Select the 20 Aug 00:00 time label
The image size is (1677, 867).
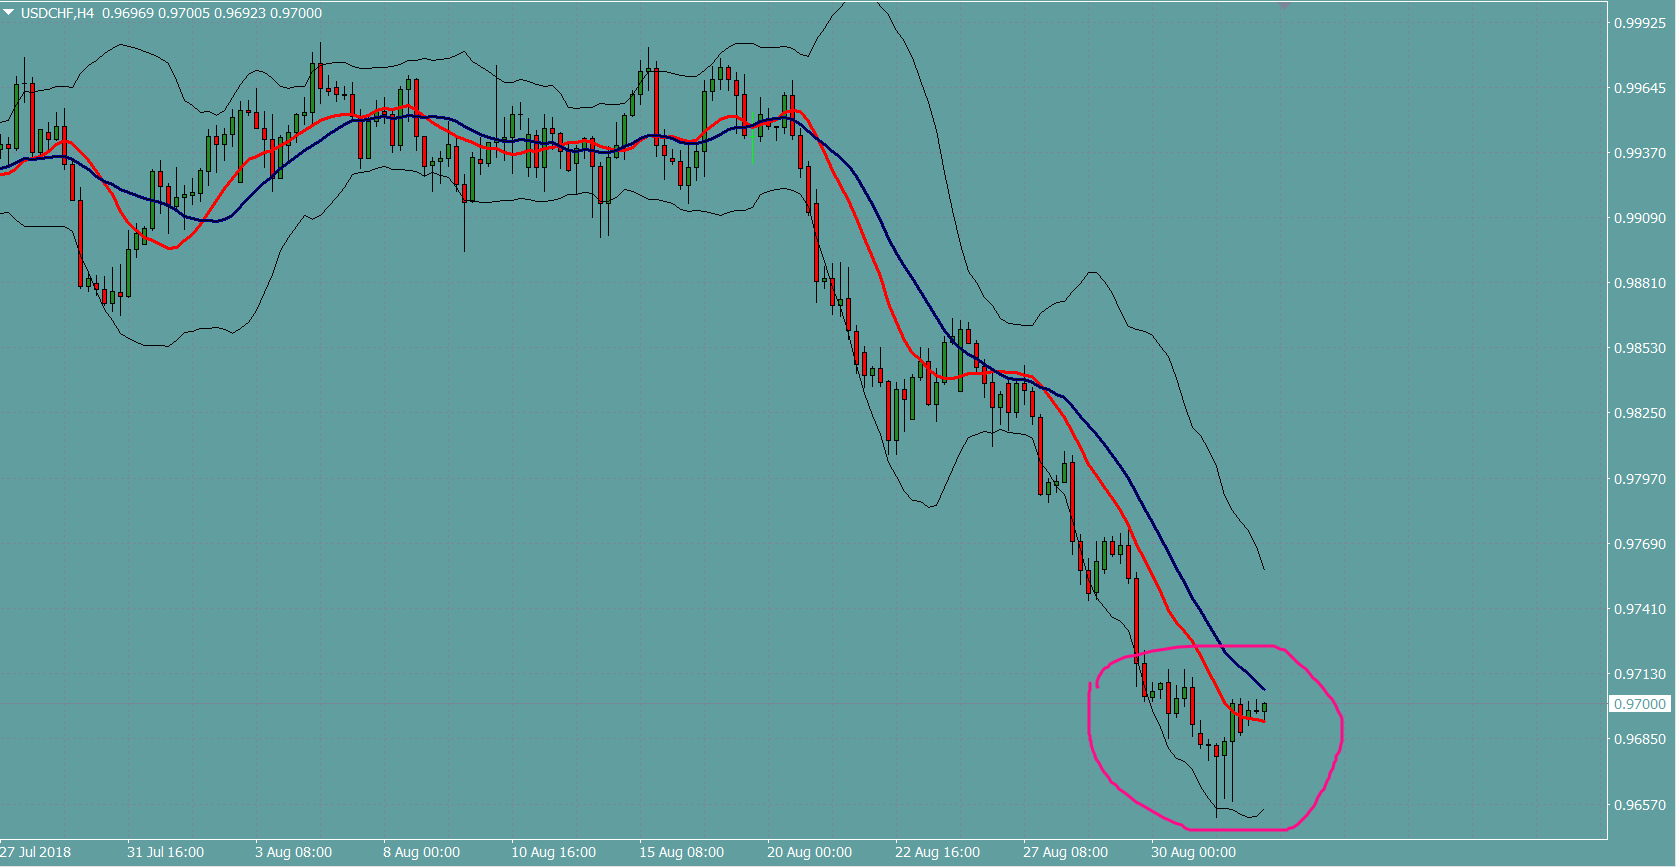point(809,852)
